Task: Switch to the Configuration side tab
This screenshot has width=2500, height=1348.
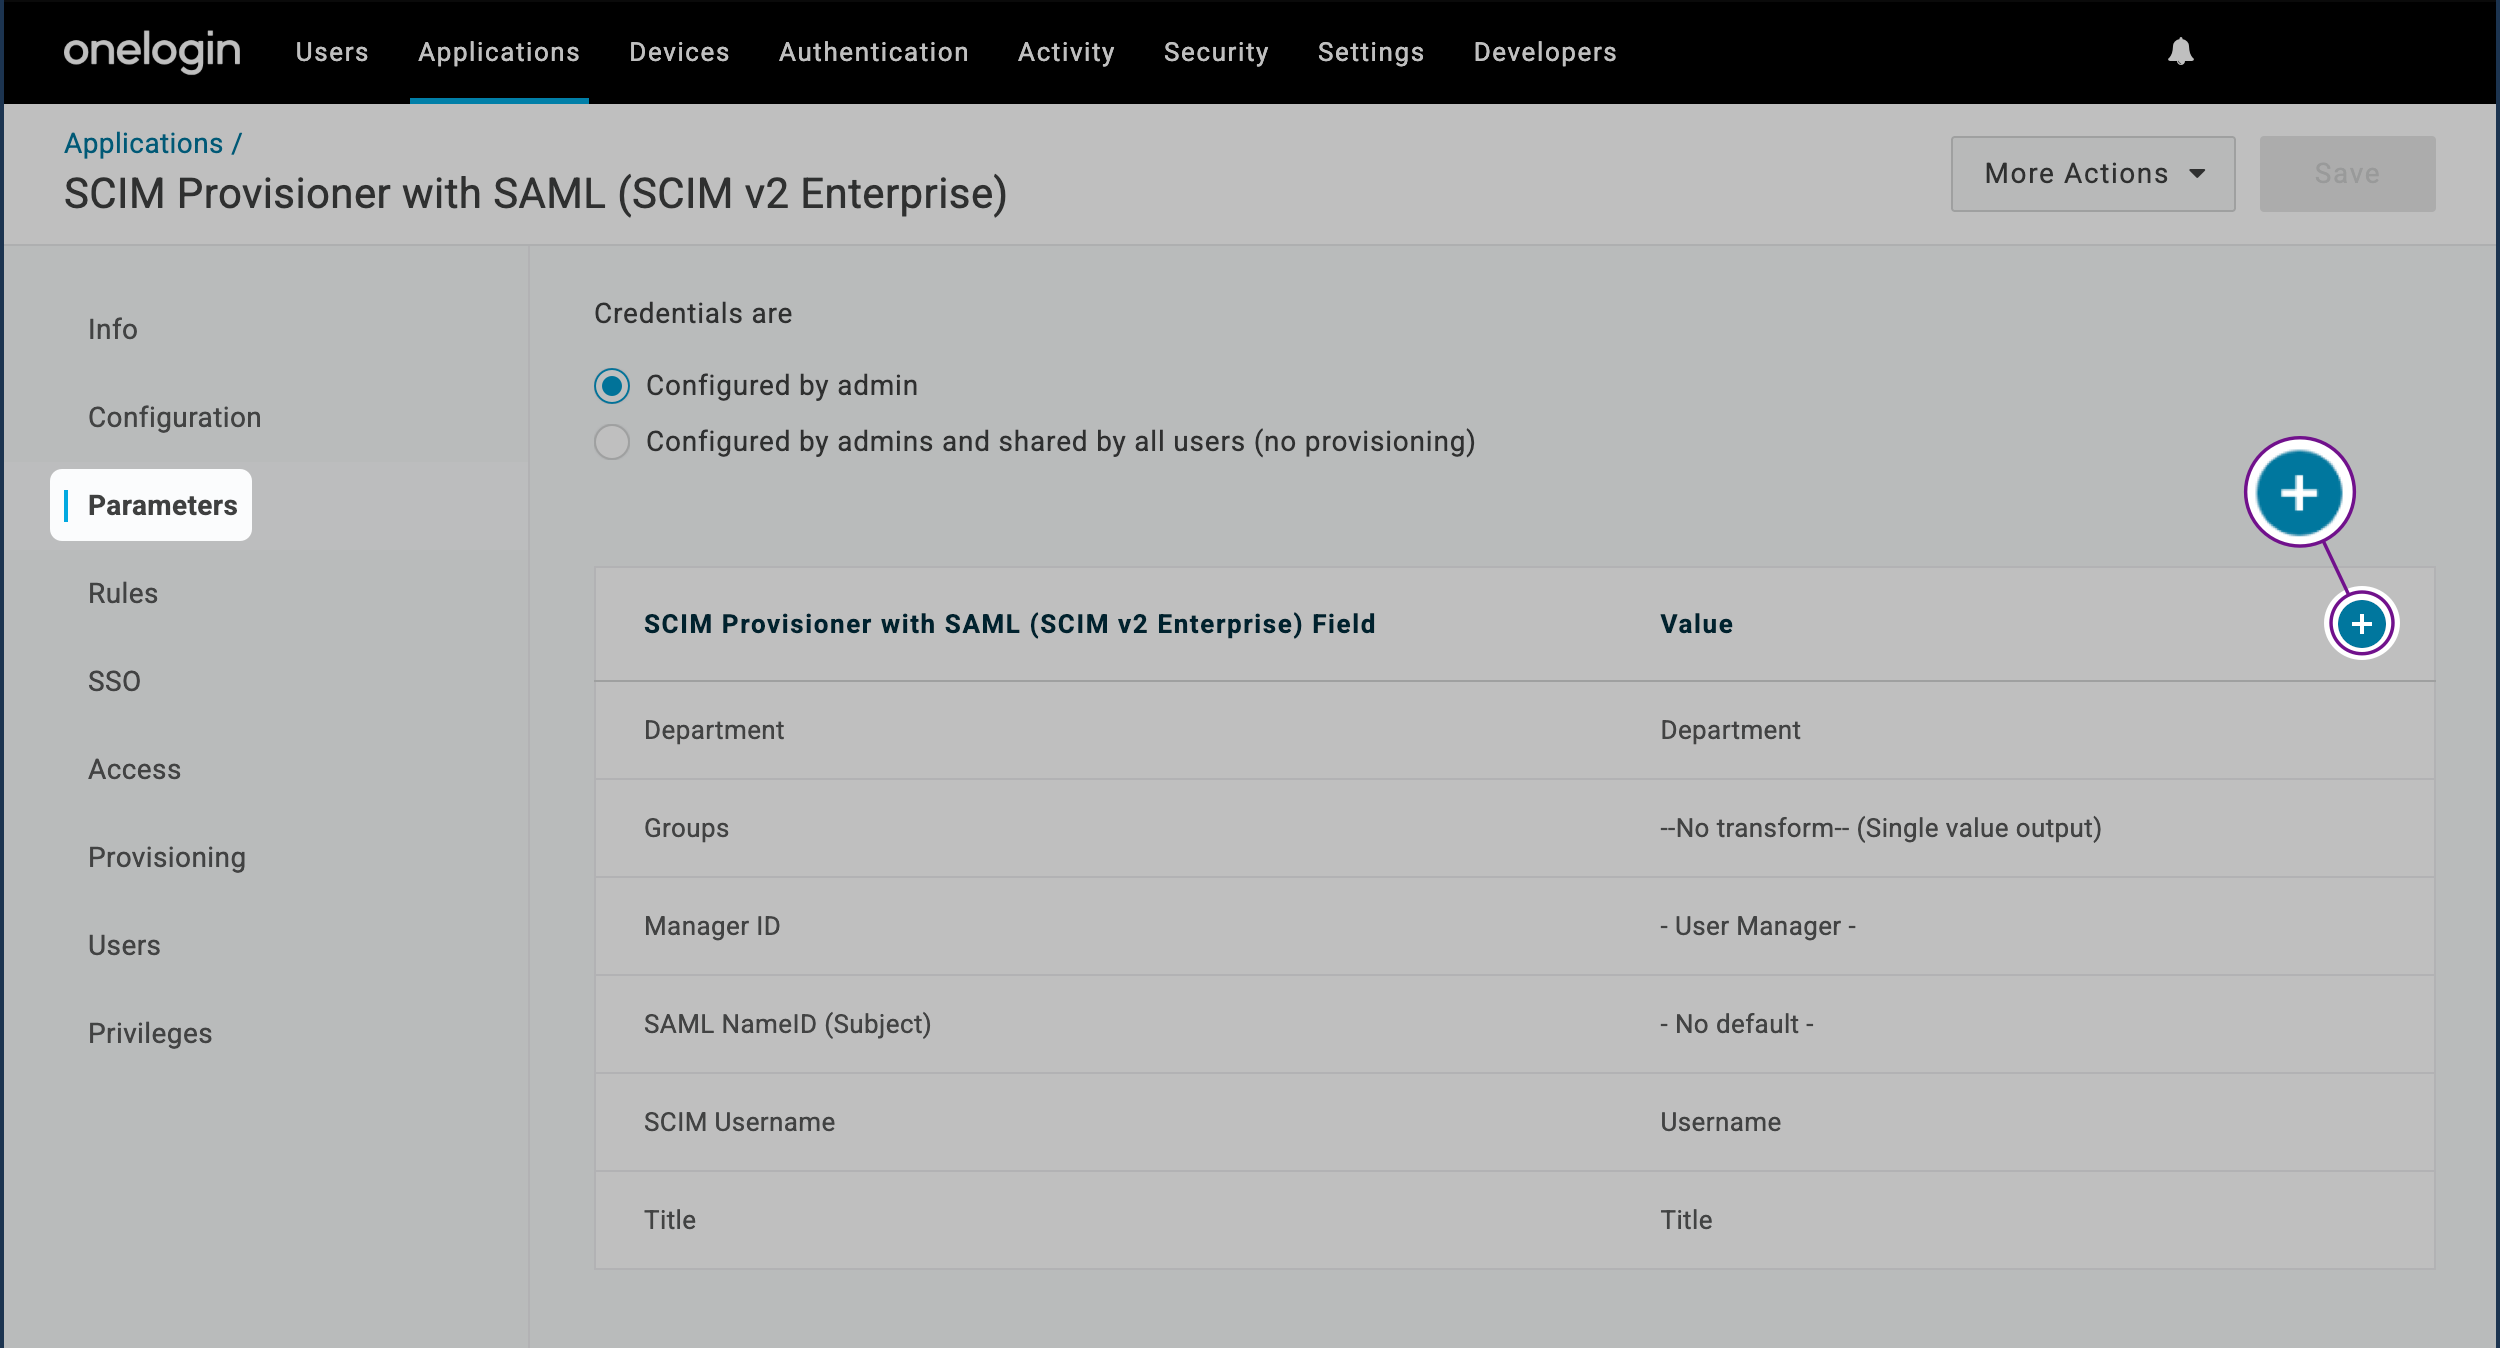Action: click(175, 418)
